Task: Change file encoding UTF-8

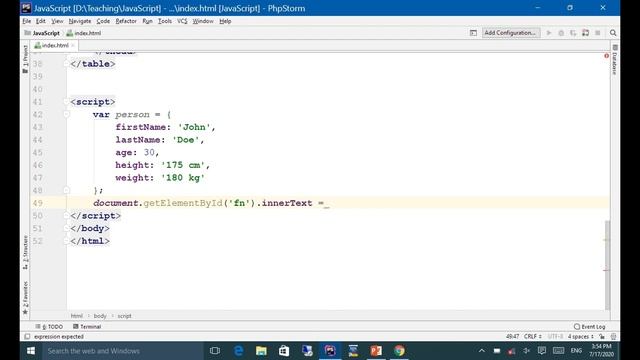Action: (x=555, y=336)
